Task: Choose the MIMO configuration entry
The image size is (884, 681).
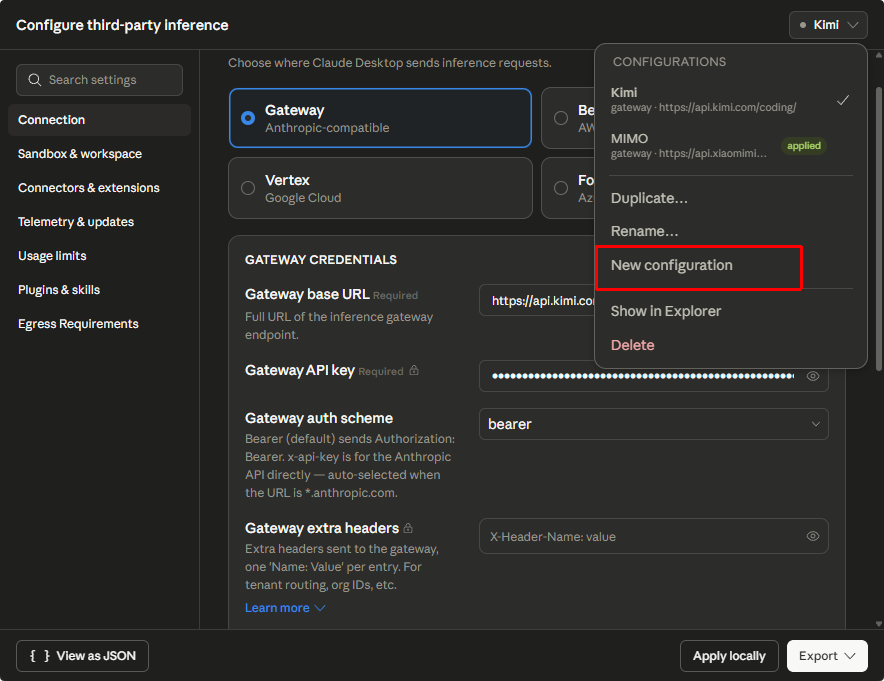Action: 731,145
